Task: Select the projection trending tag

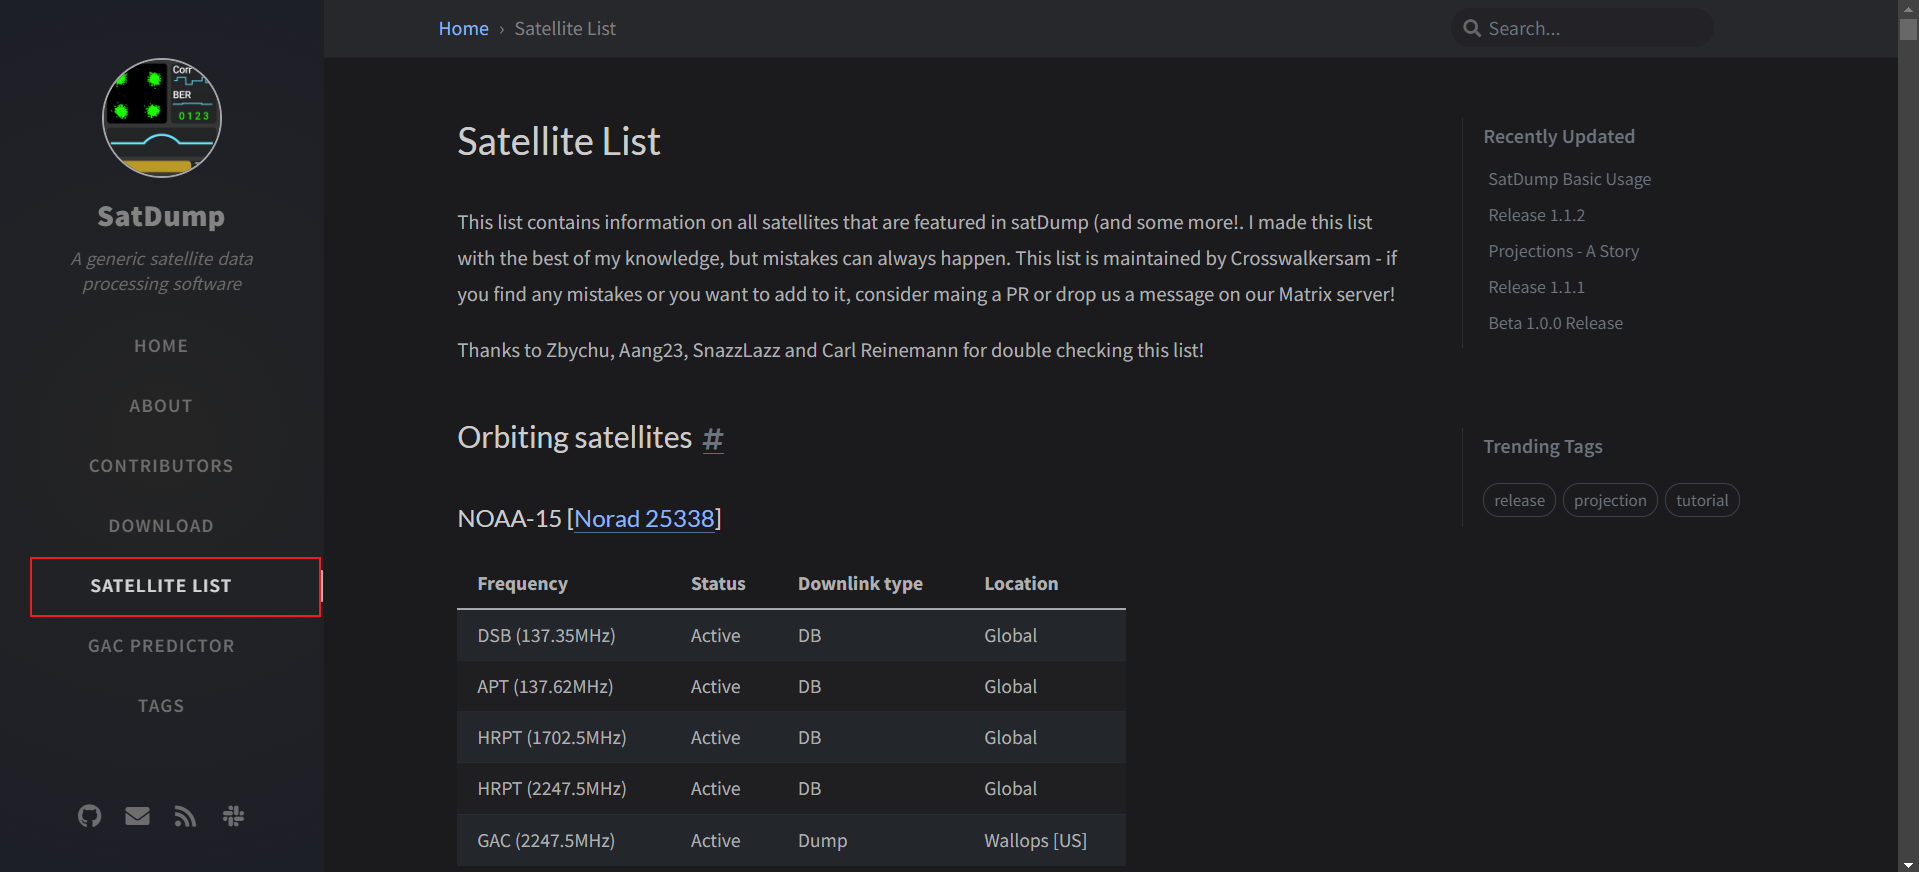Action: point(1609,501)
